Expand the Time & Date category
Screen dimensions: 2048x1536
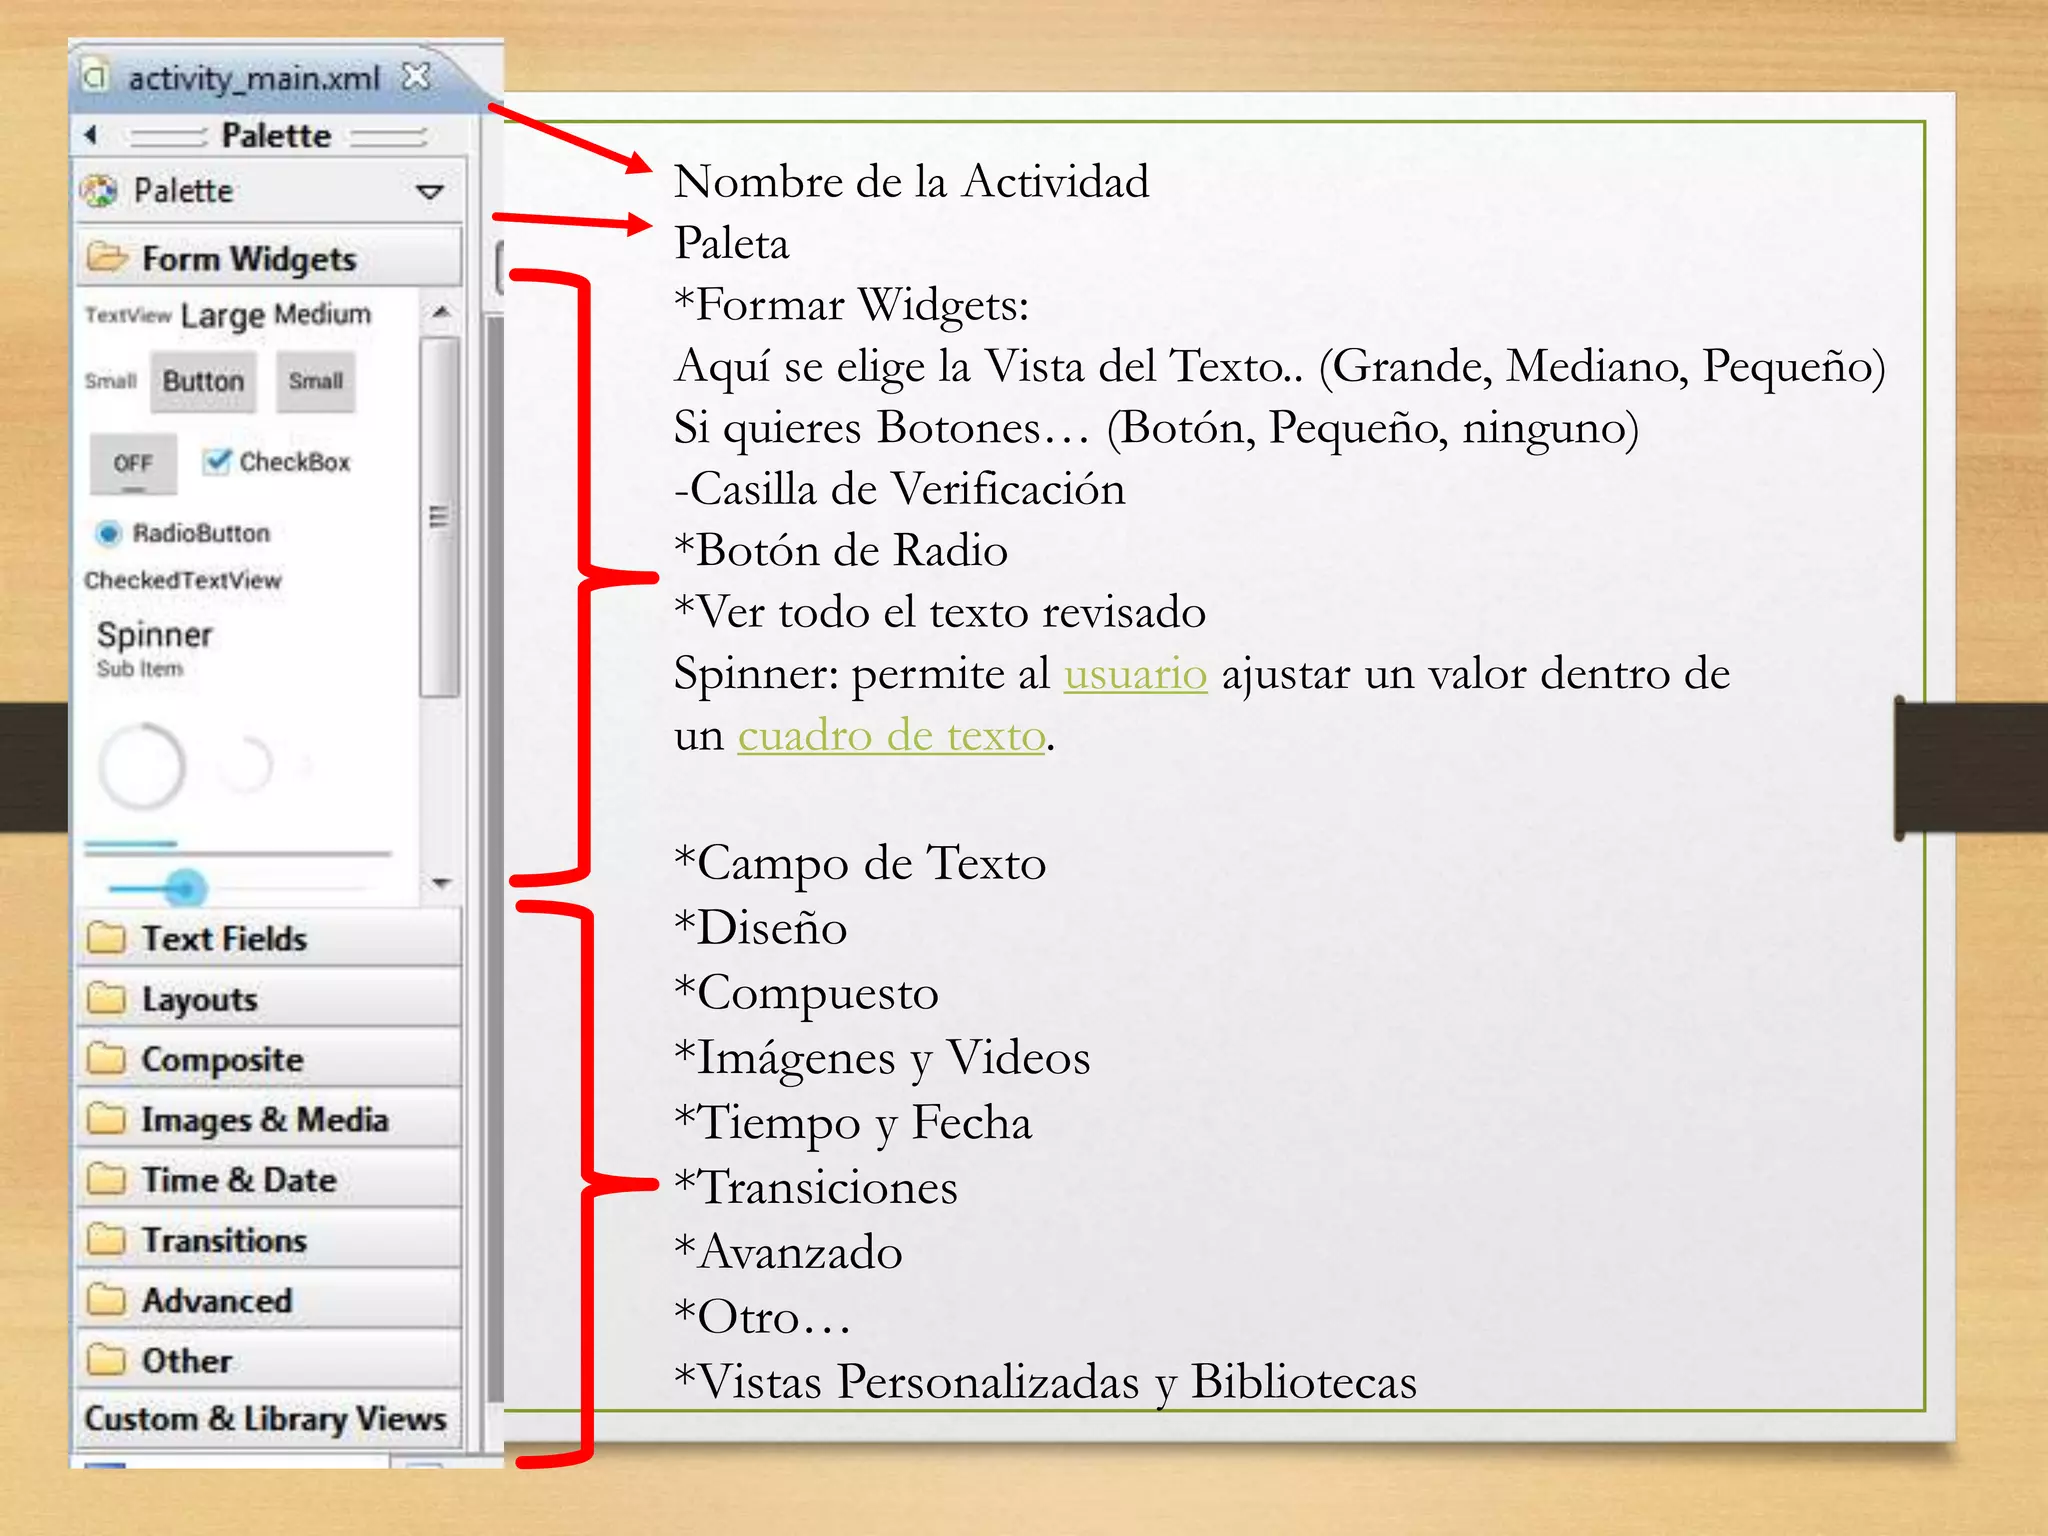(270, 1179)
